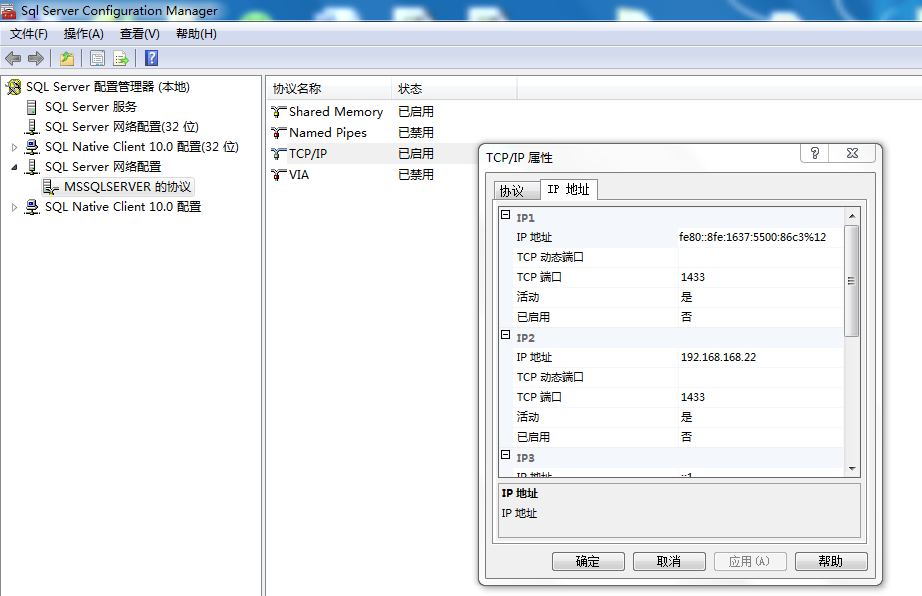The image size is (922, 596).
Task: Click the property grid scroll up arrow
Action: pyautogui.click(x=852, y=216)
